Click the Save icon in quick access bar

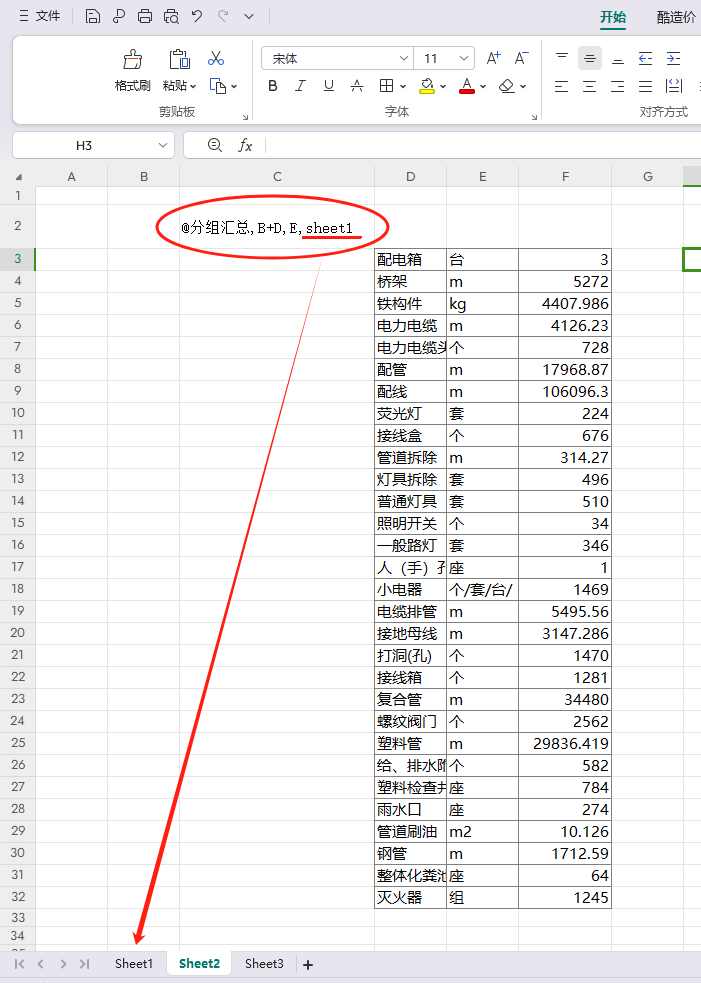[93, 16]
